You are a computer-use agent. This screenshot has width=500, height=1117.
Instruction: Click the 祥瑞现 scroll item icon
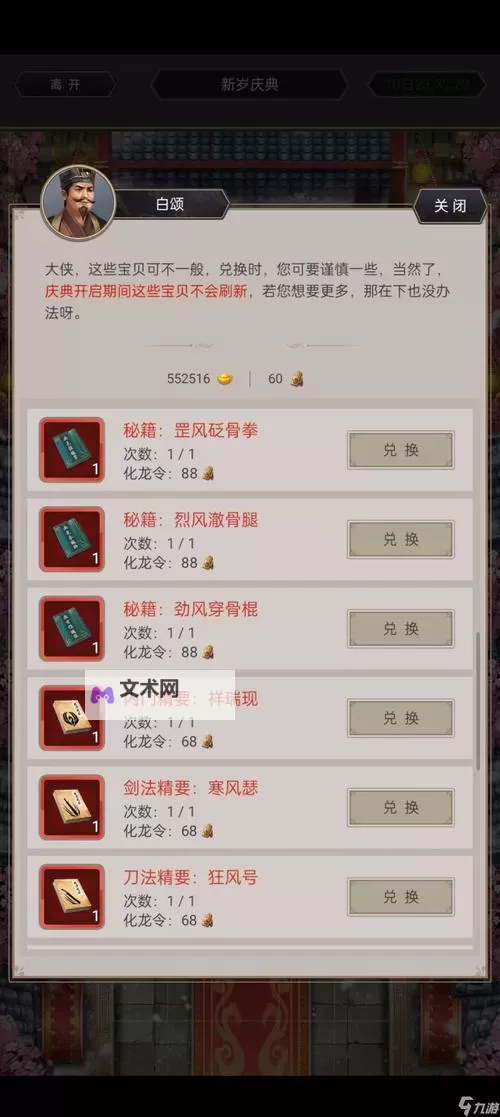[72, 718]
